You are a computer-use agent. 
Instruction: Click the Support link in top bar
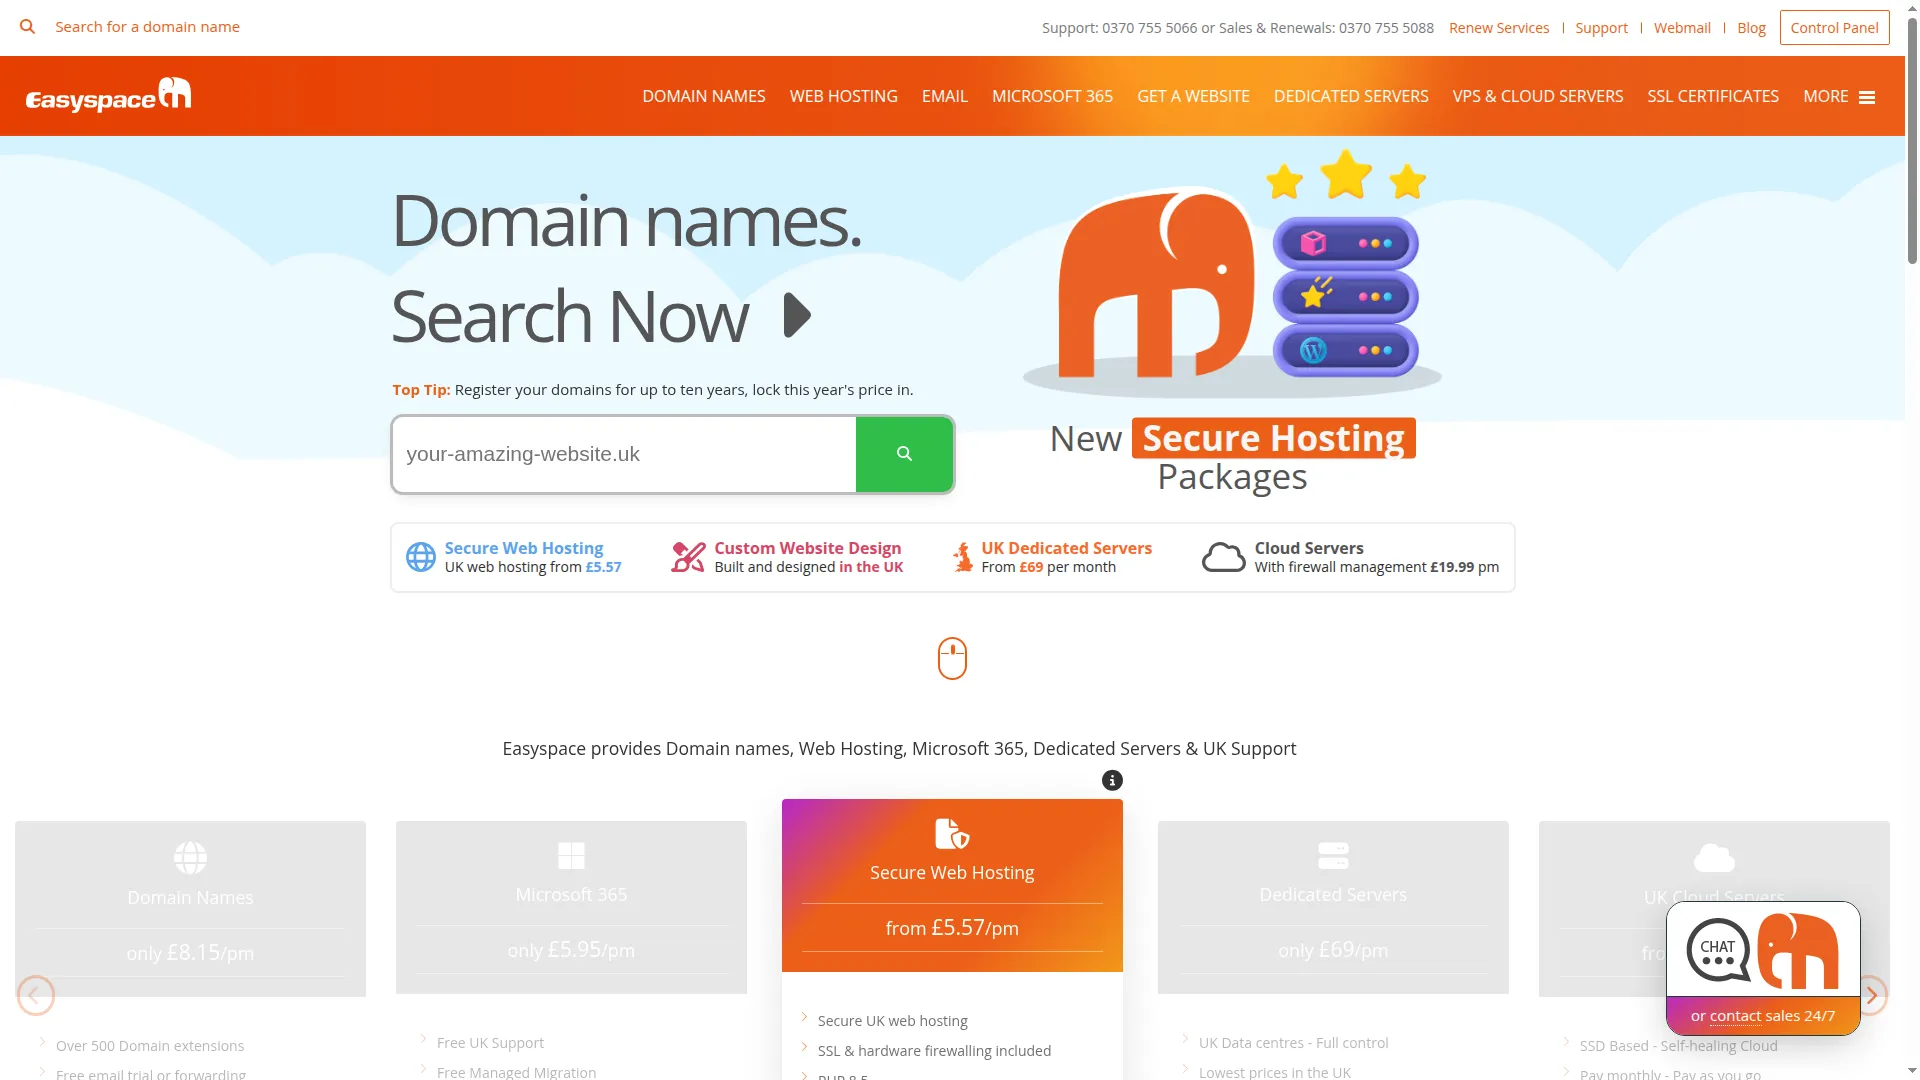1601,28
